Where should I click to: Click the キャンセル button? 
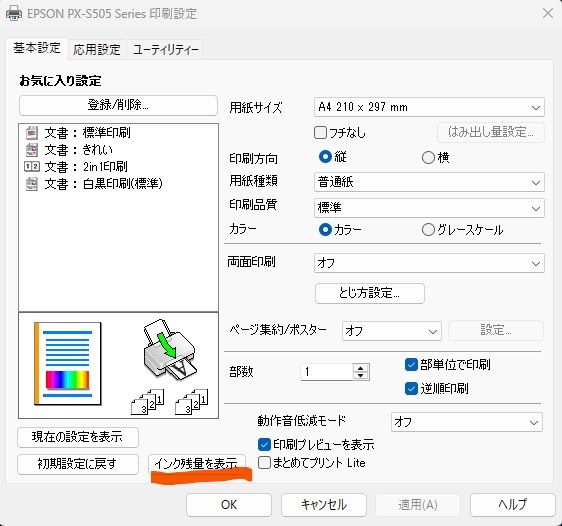click(x=324, y=505)
